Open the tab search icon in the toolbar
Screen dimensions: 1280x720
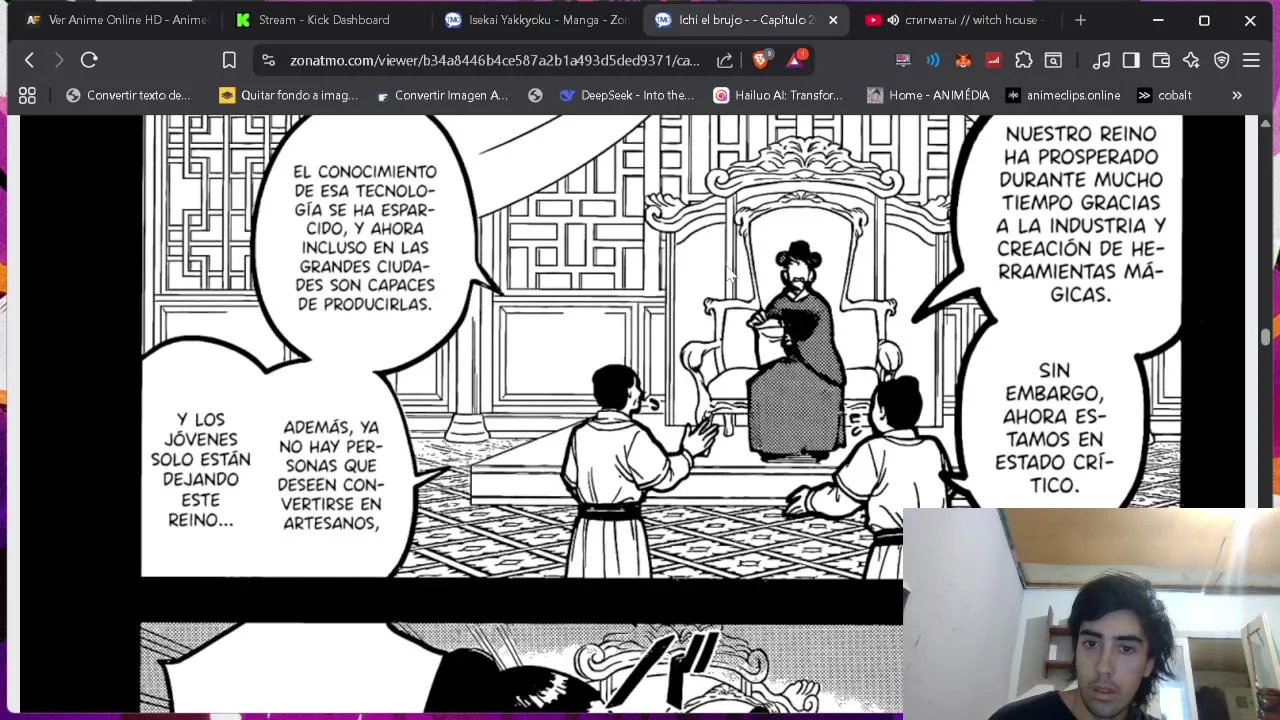pyautogui.click(x=1053, y=60)
